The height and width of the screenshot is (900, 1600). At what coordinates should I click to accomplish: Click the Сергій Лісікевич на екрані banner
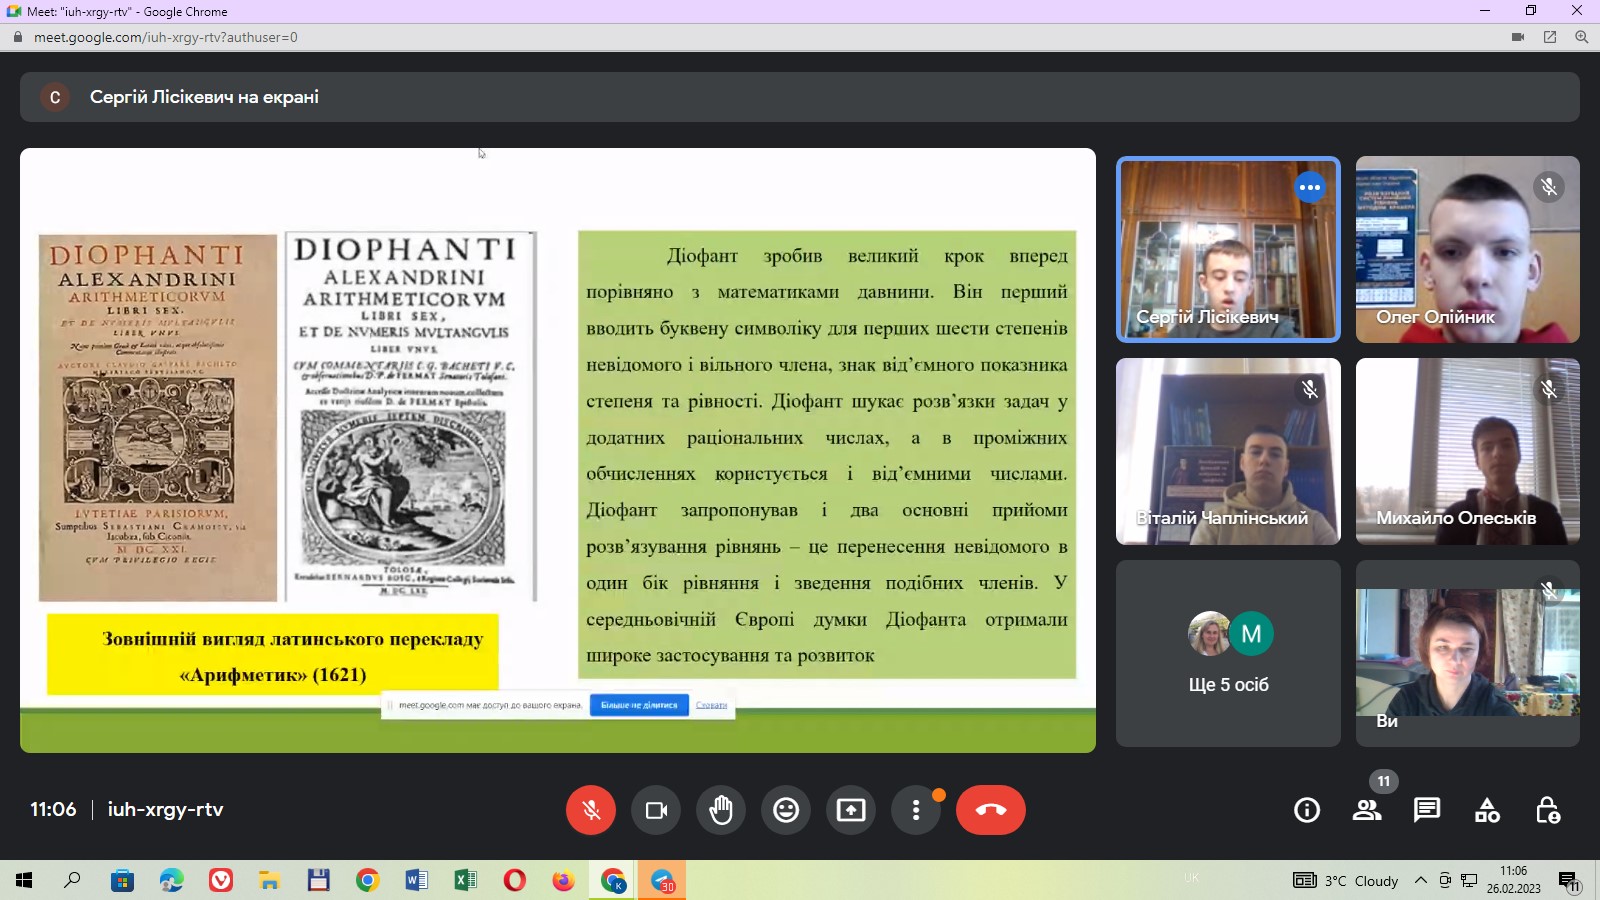tap(800, 97)
